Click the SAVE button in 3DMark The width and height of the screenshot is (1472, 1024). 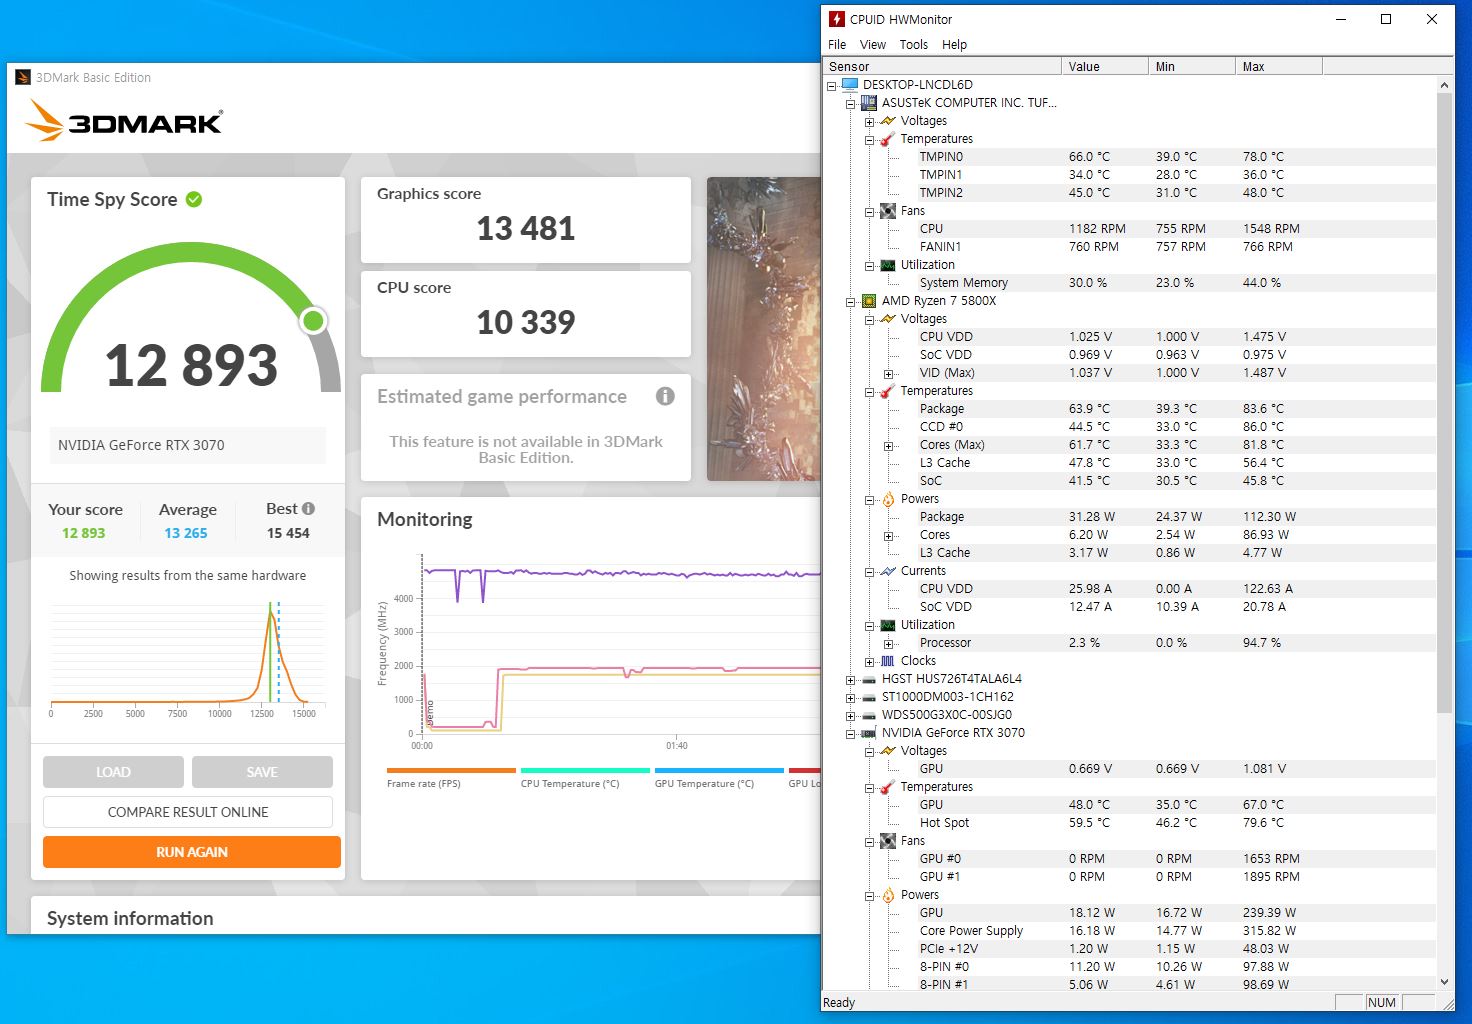click(x=262, y=772)
